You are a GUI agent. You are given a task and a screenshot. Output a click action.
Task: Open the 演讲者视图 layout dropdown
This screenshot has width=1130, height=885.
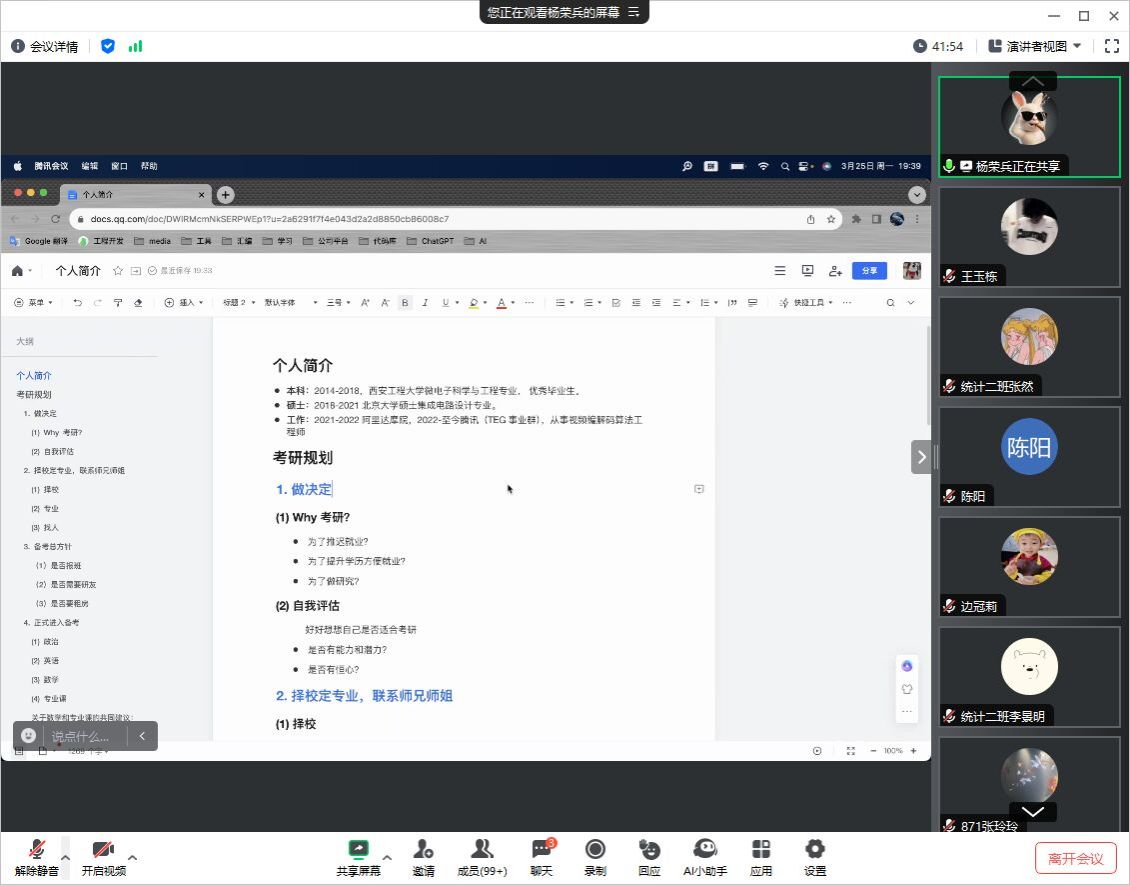point(1035,46)
